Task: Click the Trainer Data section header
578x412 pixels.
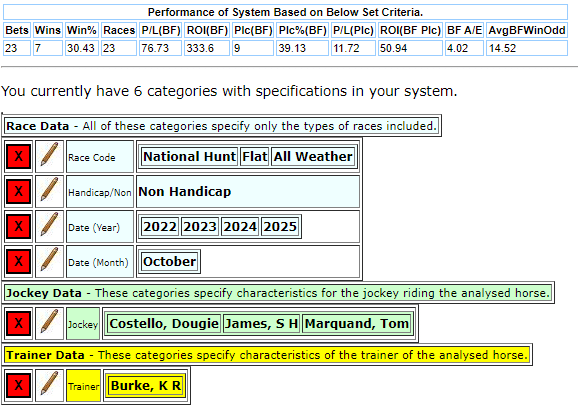Action: [x=267, y=355]
